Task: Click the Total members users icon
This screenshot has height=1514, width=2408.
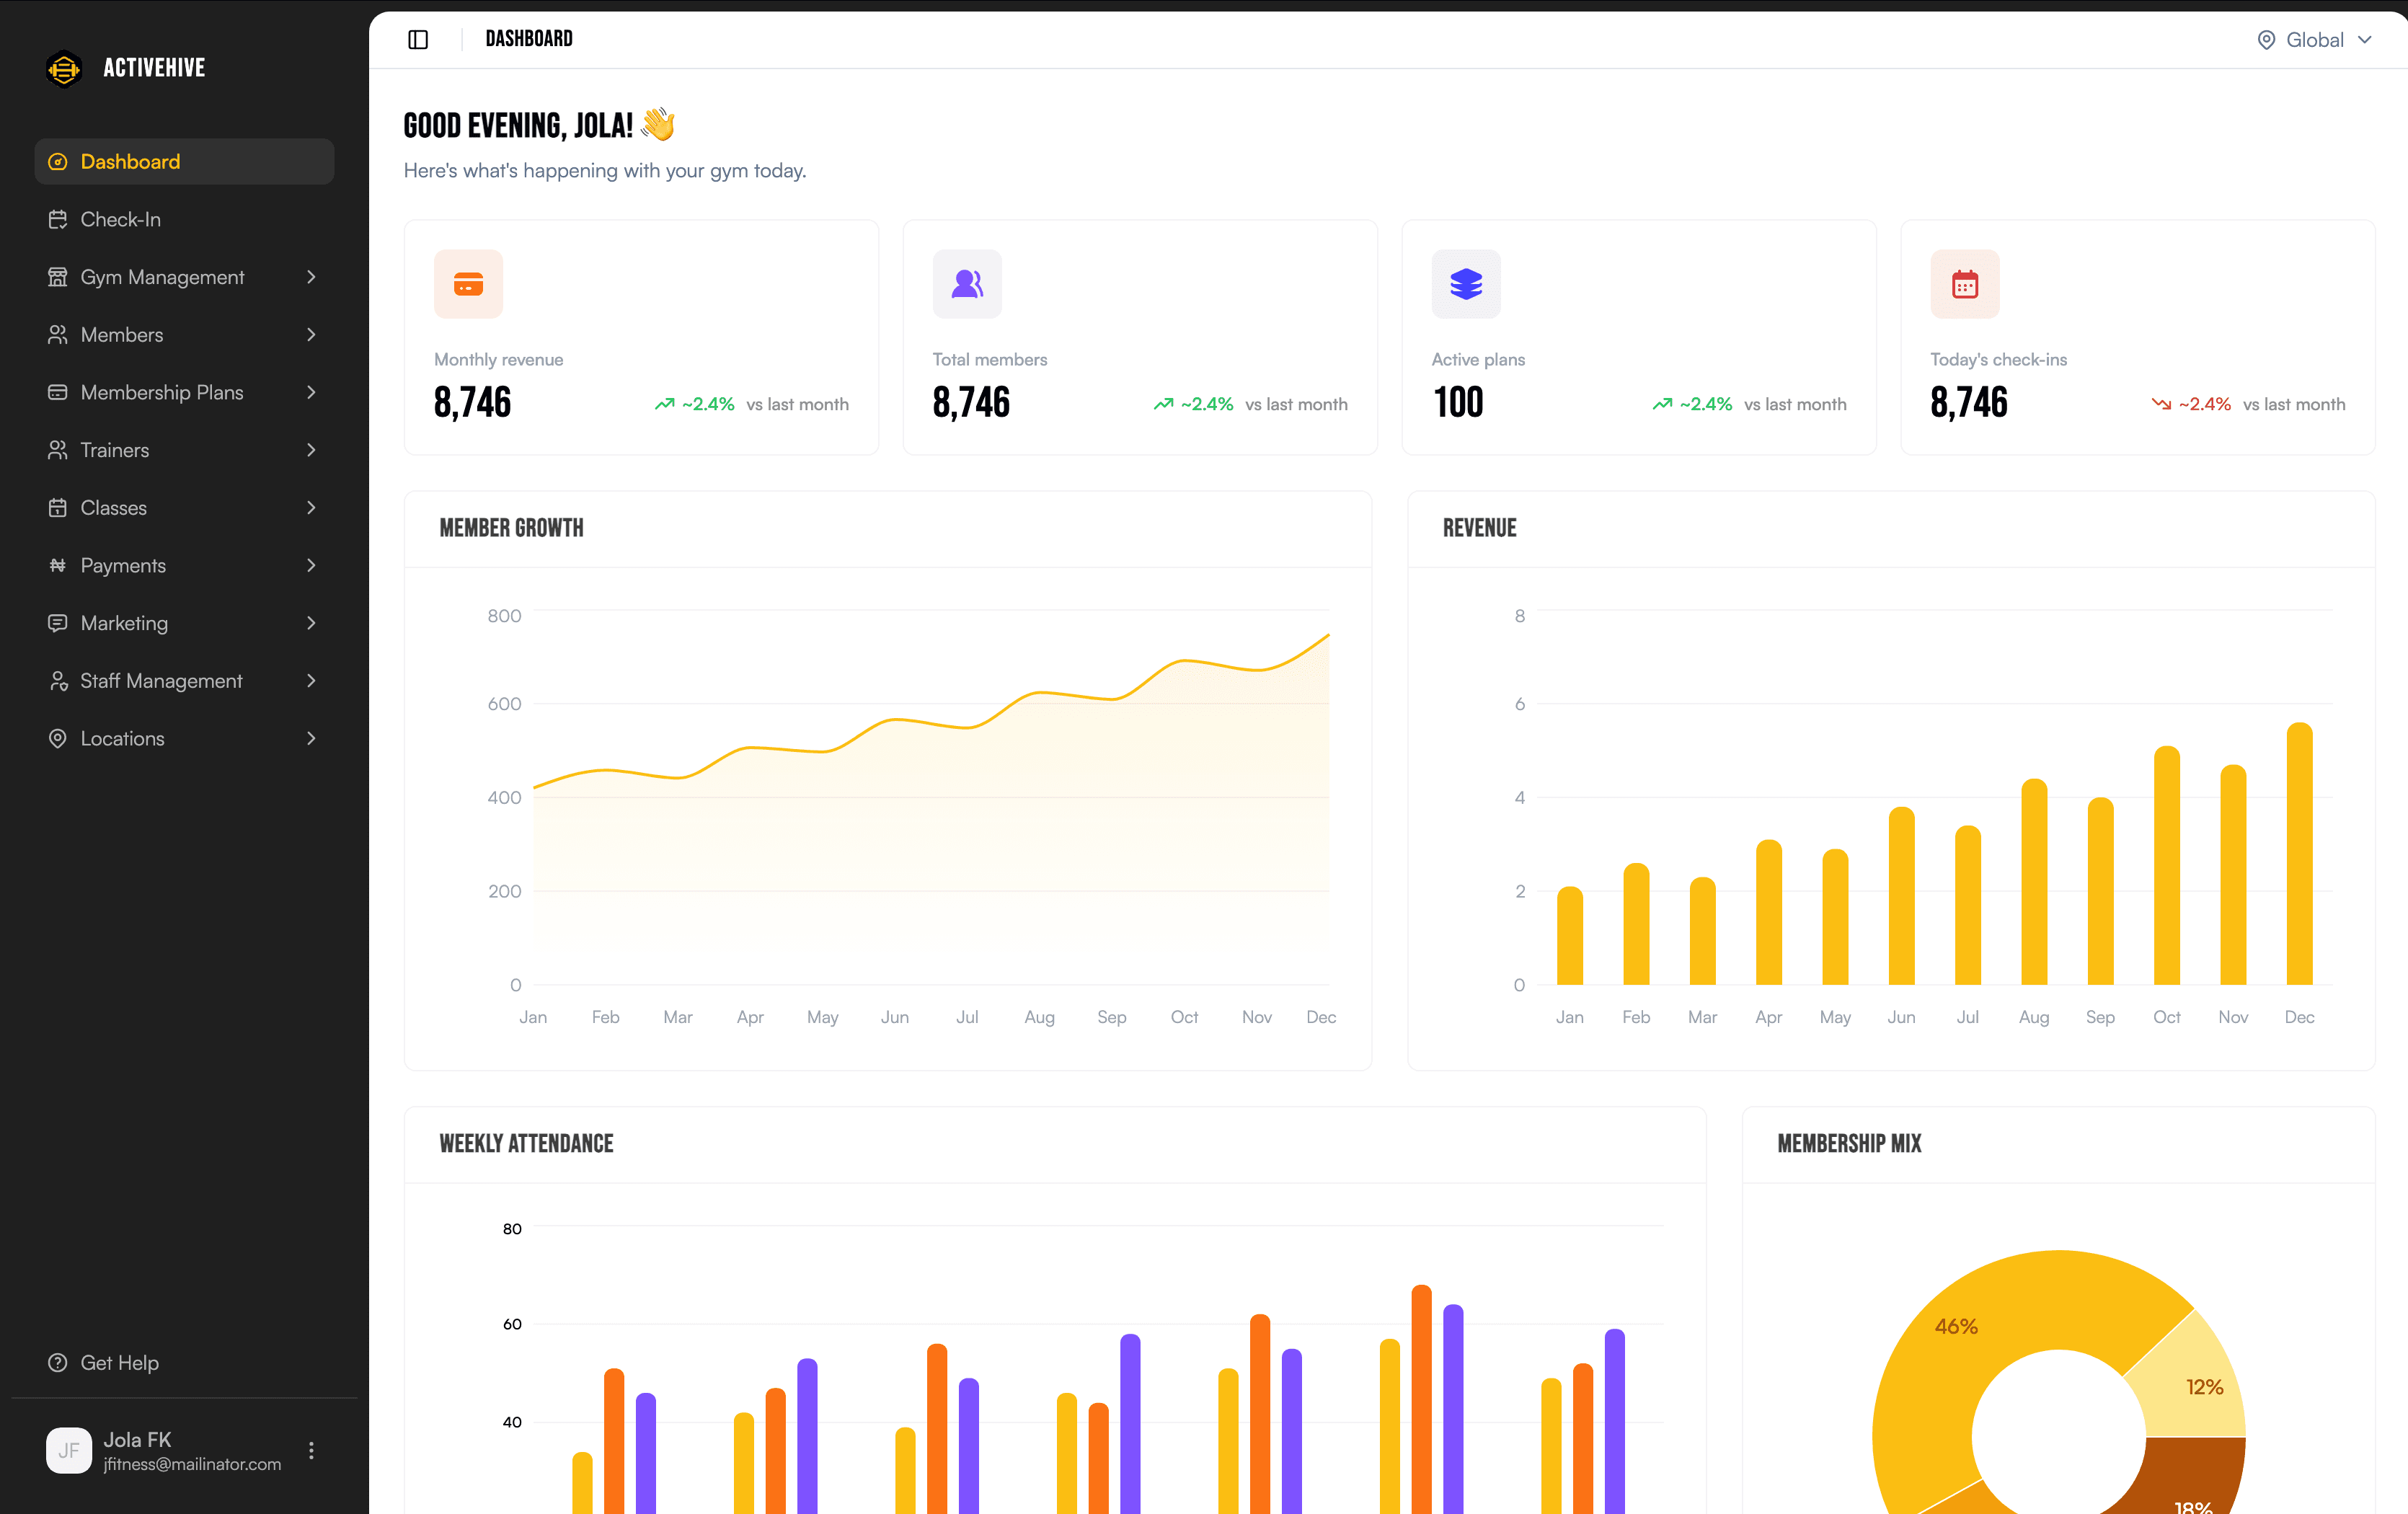Action: (967, 284)
